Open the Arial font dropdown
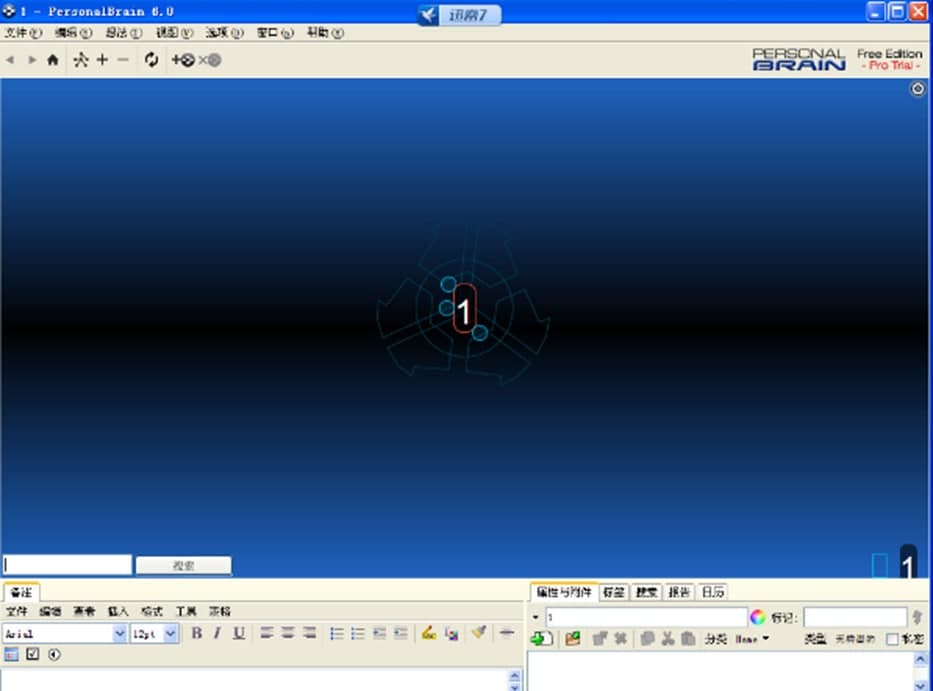 coord(120,633)
